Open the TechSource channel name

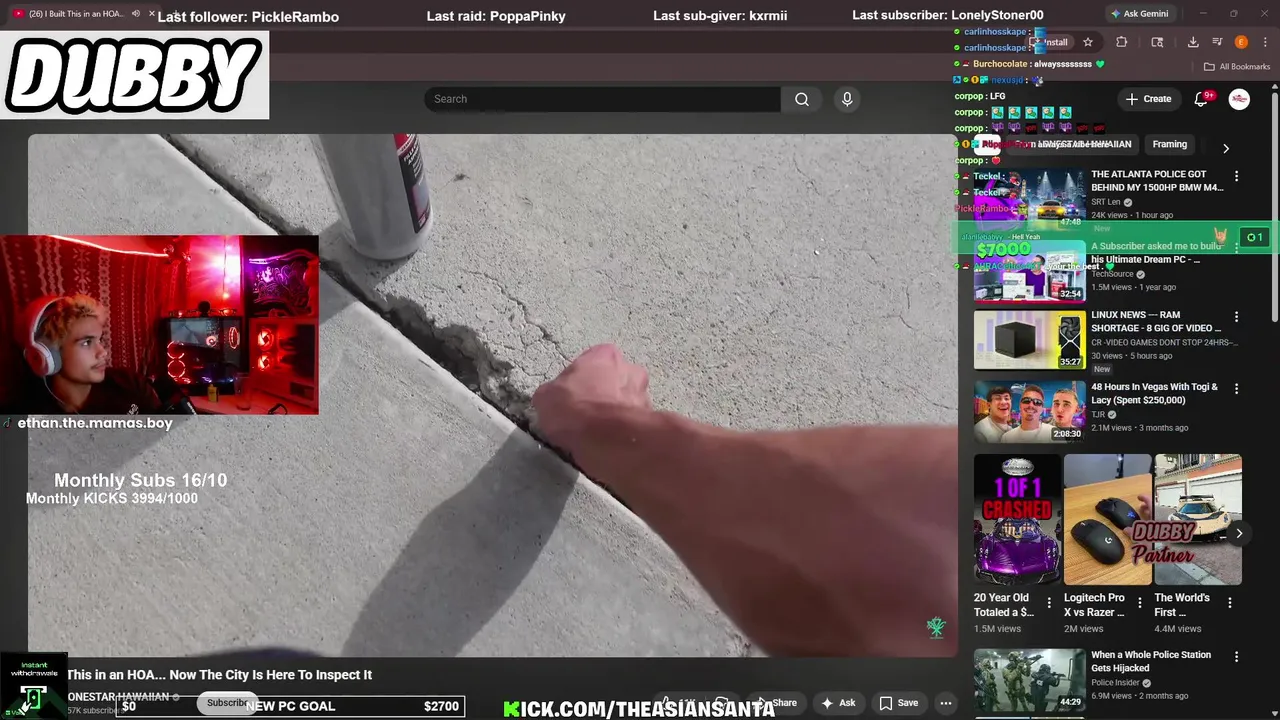[x=1112, y=274]
